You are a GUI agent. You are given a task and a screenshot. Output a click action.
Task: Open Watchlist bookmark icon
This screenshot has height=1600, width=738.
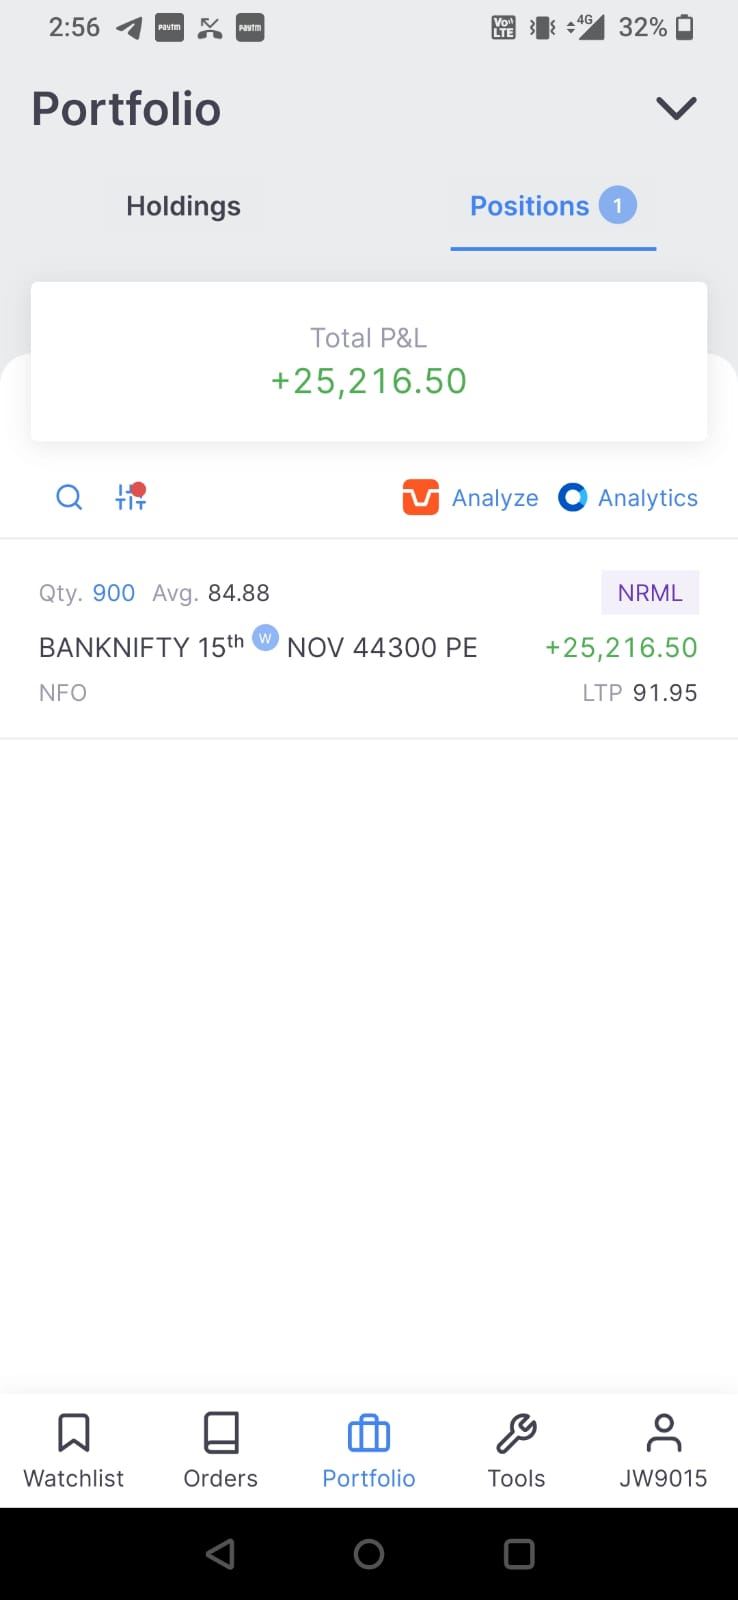point(74,1432)
